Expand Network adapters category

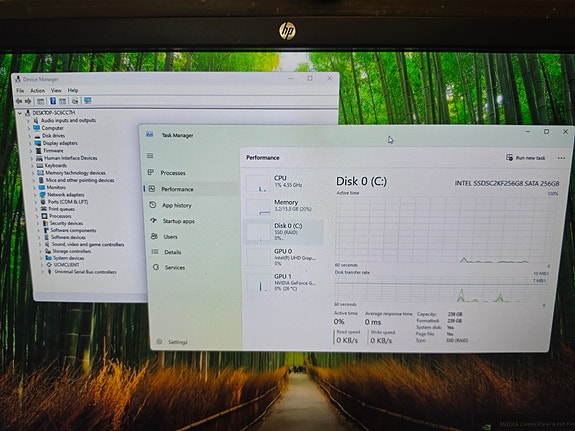(35, 195)
